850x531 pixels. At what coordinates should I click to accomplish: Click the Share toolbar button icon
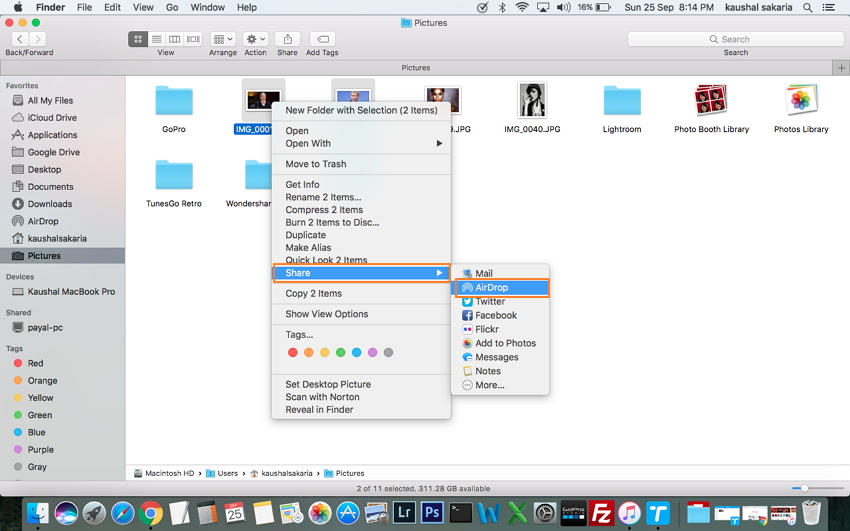[x=287, y=39]
